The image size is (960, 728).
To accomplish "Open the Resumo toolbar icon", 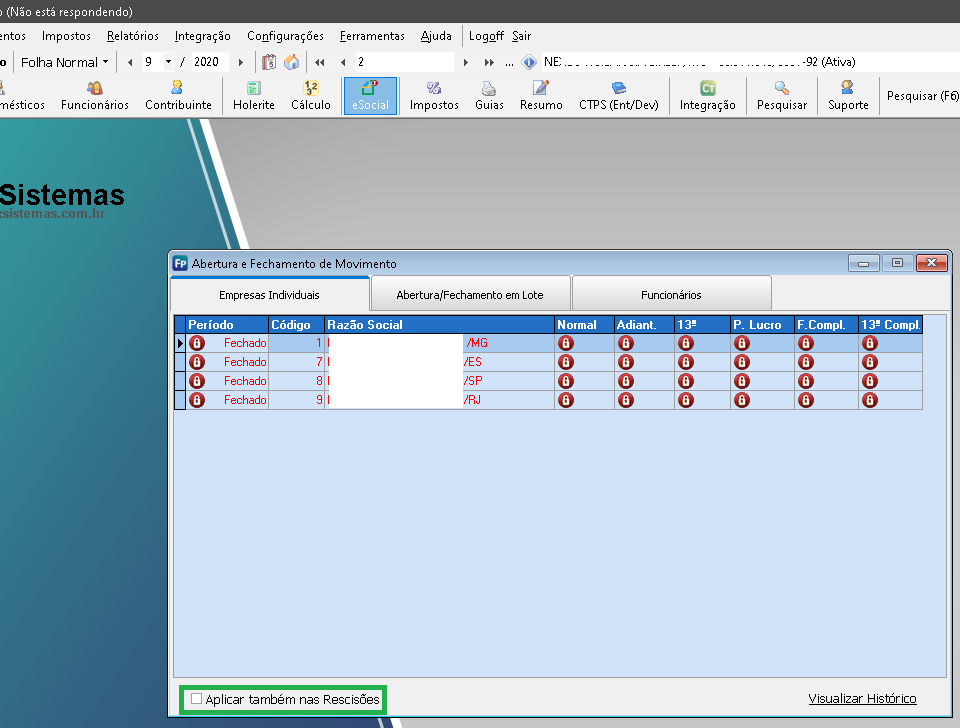I will (541, 96).
